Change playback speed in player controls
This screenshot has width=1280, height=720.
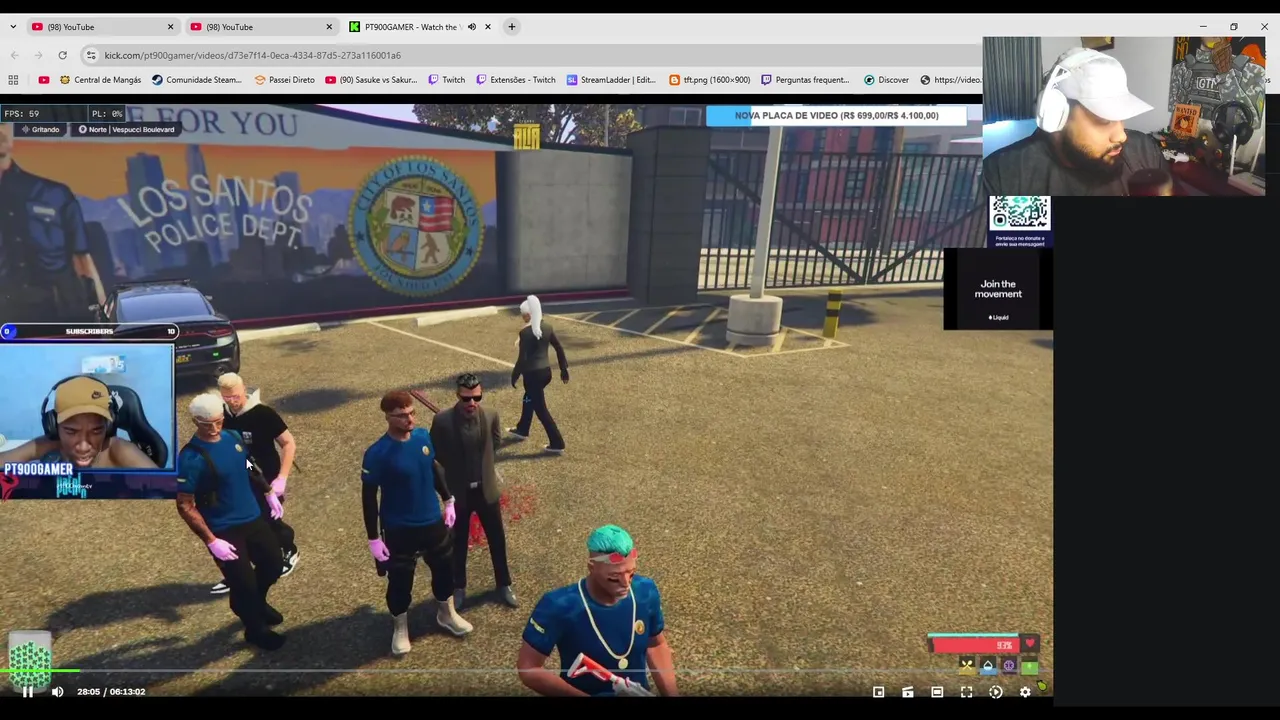coord(996,692)
